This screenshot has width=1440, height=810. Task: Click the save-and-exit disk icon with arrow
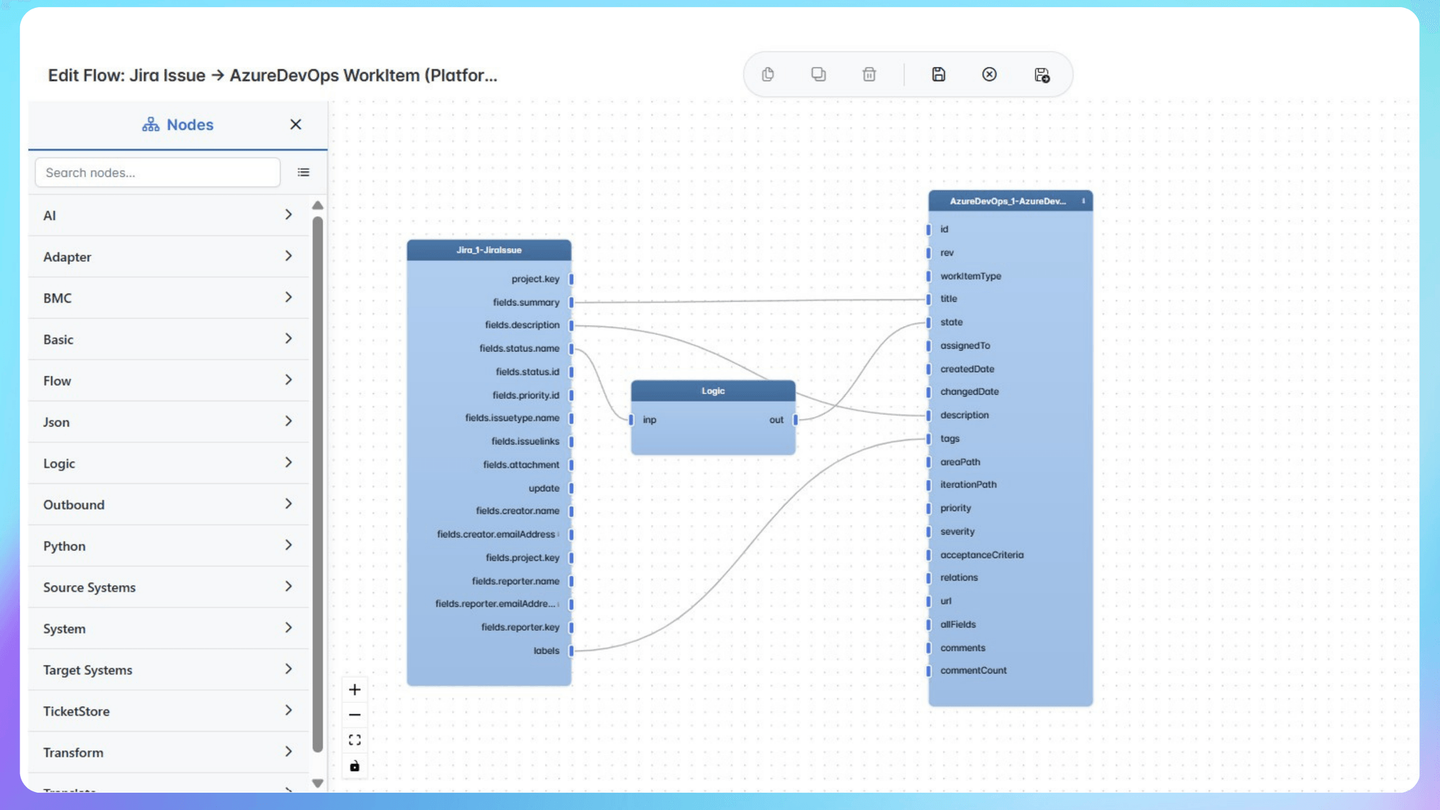tap(1041, 74)
